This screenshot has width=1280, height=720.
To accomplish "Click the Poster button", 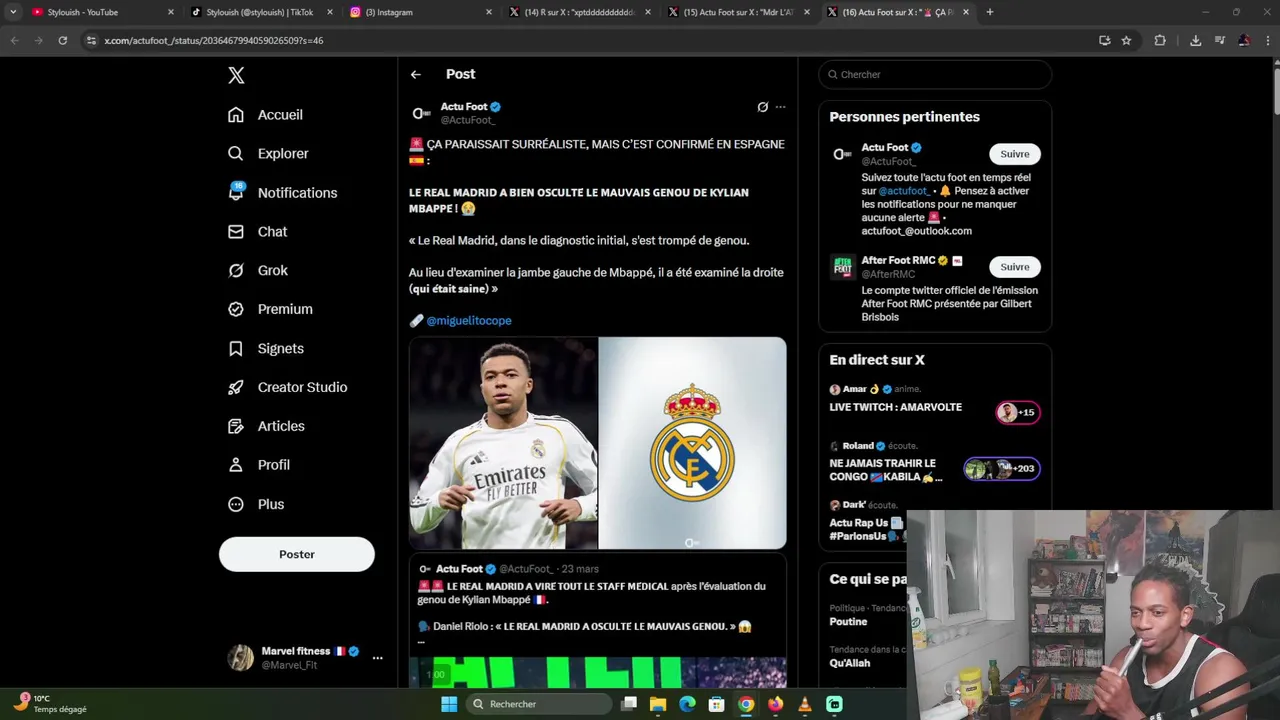I will [297, 554].
